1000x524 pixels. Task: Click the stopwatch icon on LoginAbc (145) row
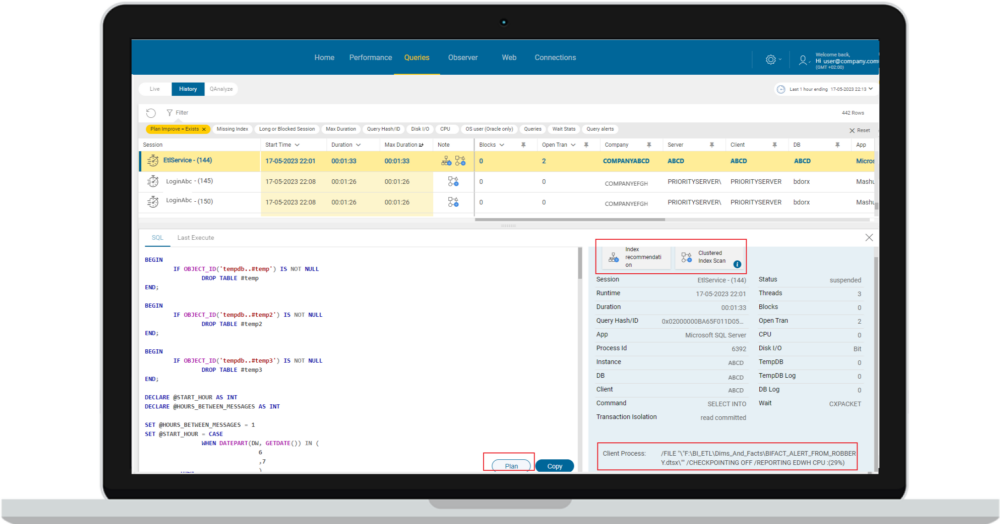click(x=152, y=181)
